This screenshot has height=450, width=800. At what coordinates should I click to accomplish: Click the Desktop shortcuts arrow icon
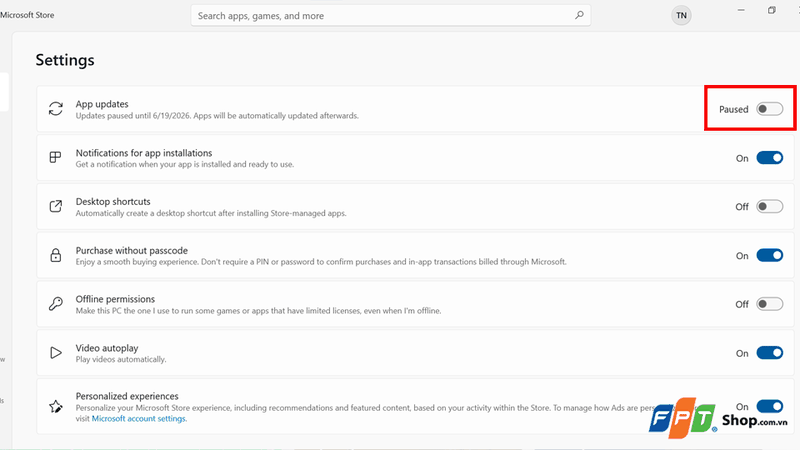[56, 206]
